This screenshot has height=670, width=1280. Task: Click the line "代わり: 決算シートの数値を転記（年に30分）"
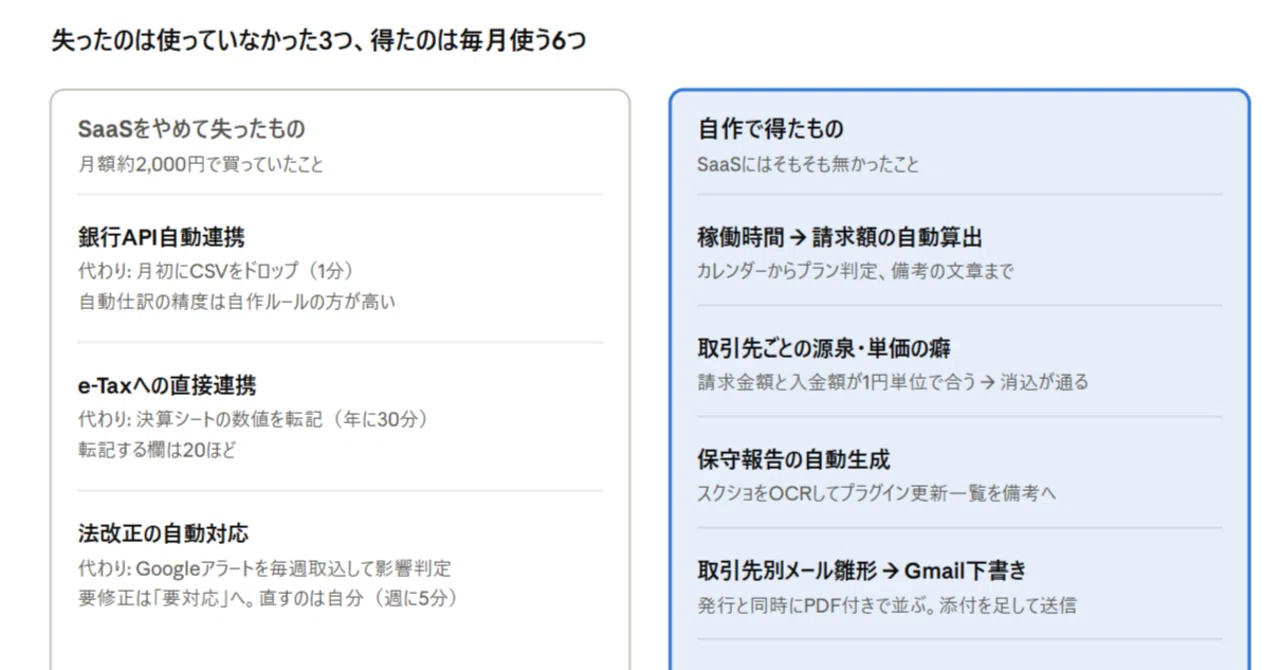252,419
